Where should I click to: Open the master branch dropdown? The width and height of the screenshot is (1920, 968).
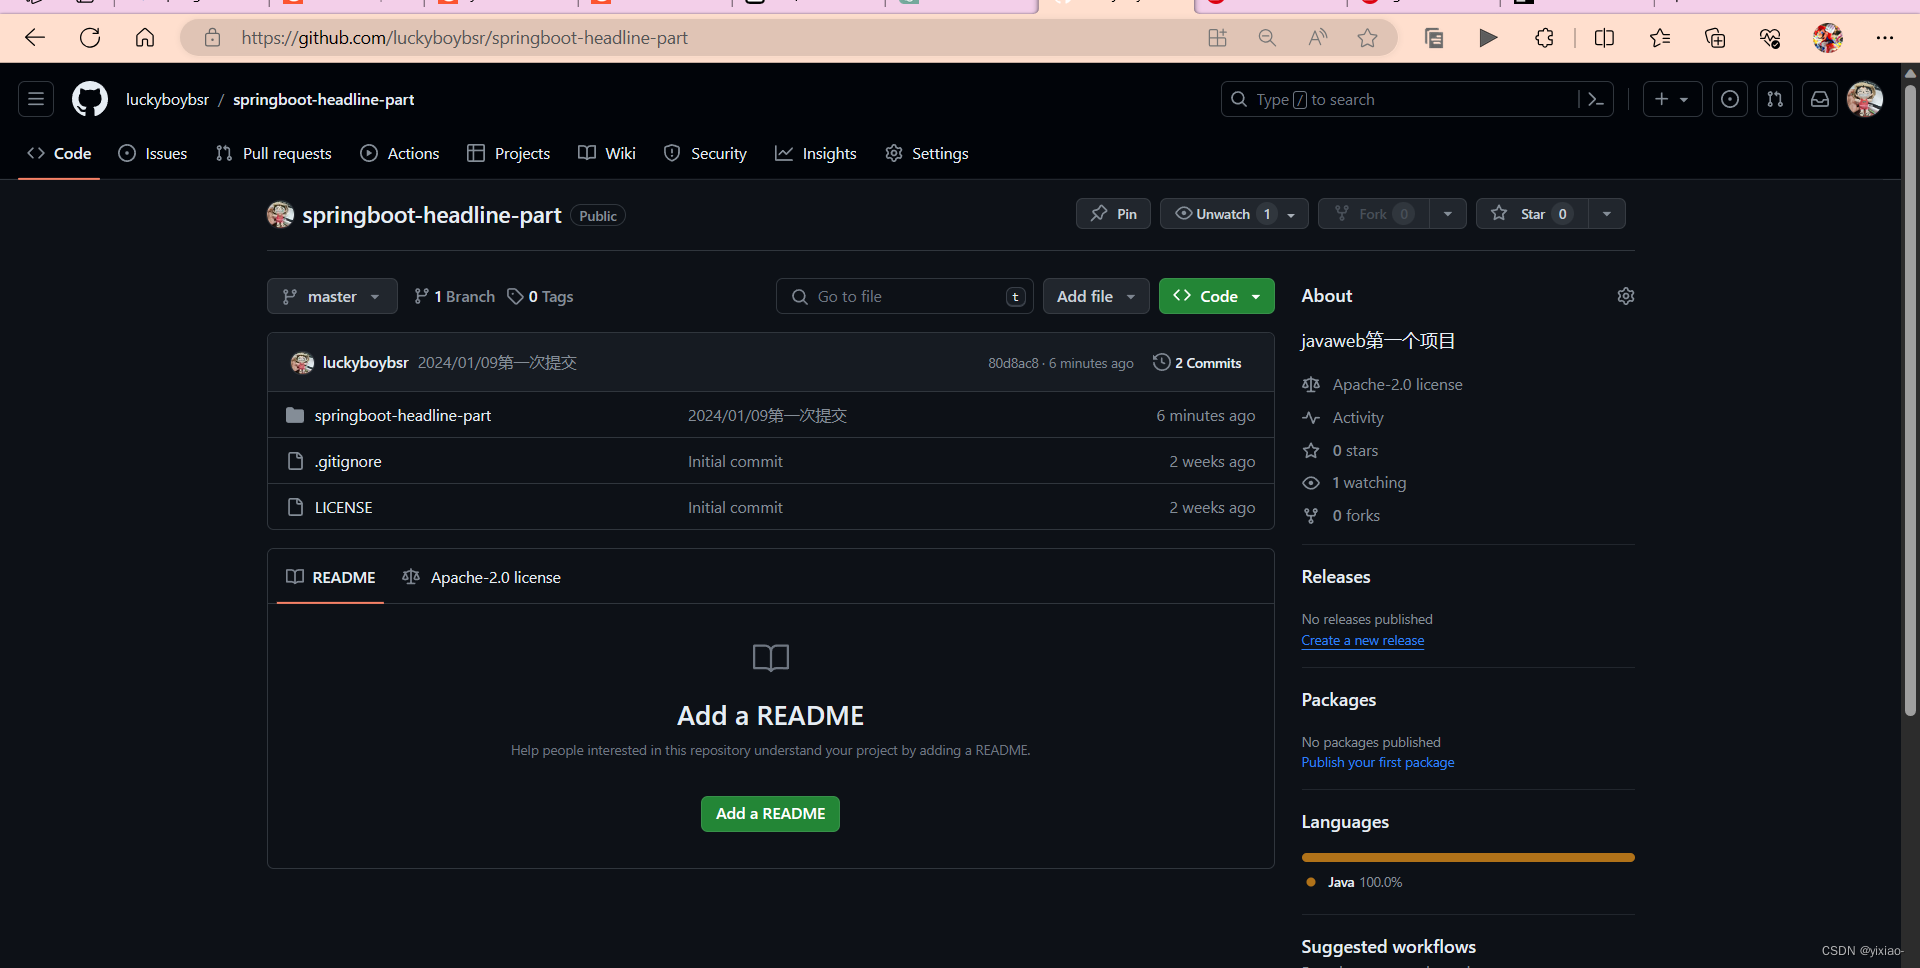[332, 296]
